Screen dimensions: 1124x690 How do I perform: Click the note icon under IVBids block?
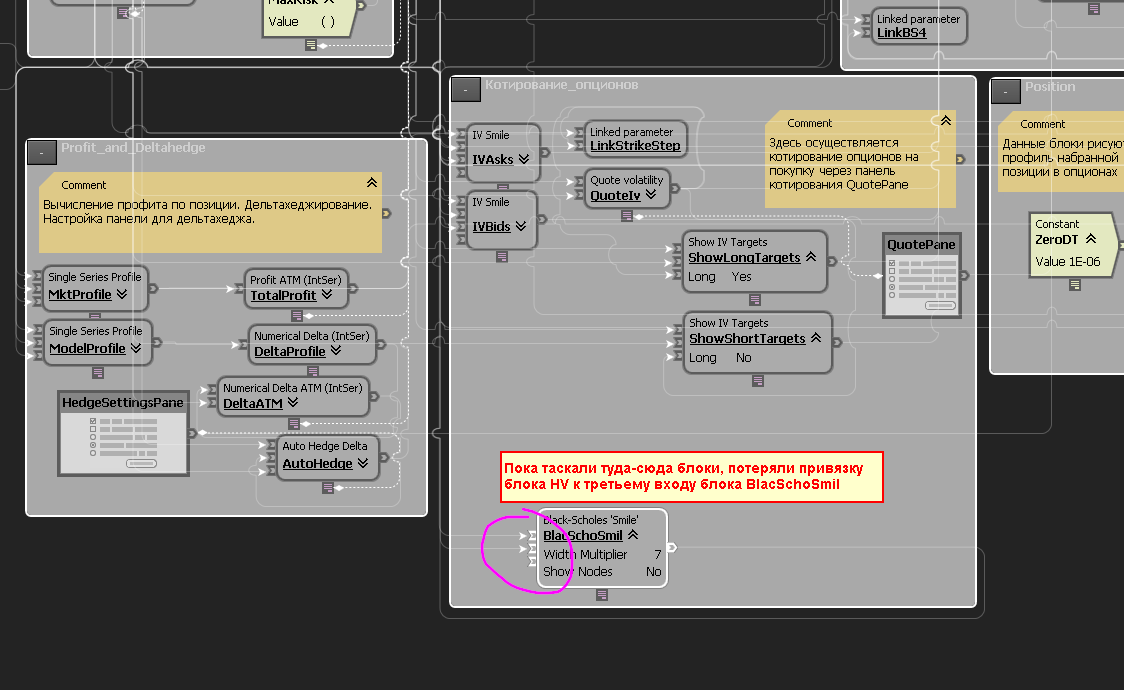(502, 257)
